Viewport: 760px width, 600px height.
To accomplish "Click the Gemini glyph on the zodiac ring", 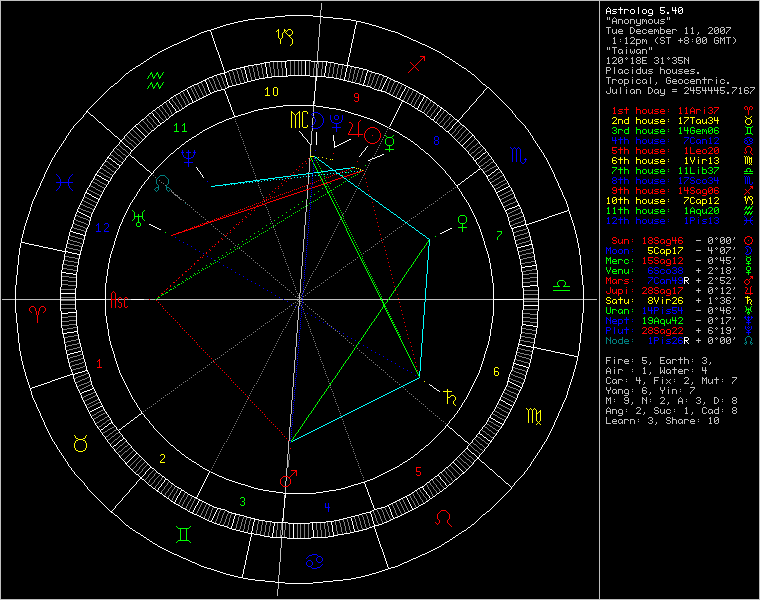I will click(184, 534).
